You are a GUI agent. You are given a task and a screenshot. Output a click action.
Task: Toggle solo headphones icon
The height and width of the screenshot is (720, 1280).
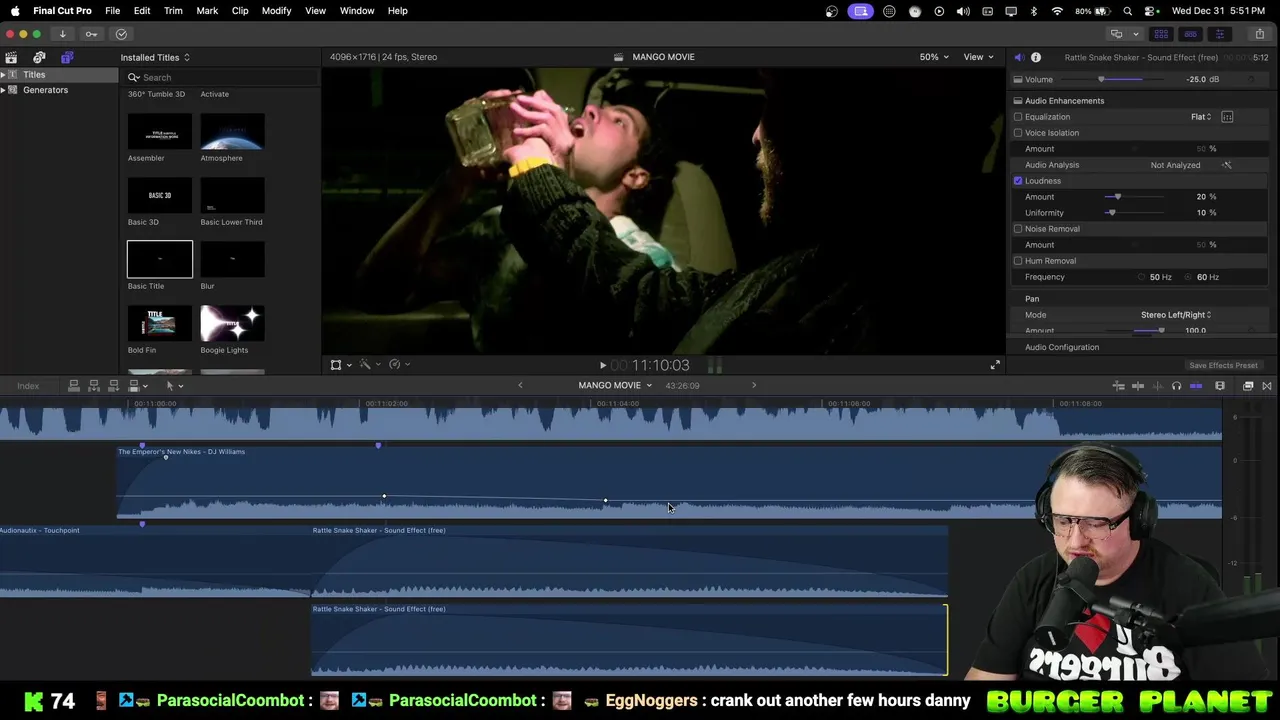(x=1176, y=386)
